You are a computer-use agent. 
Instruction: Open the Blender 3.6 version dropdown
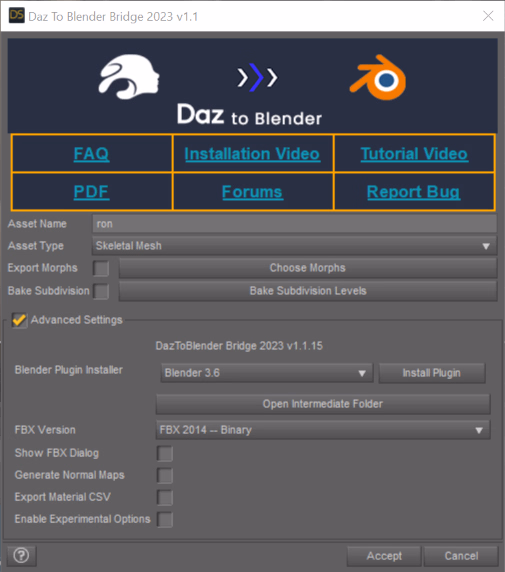click(x=267, y=373)
